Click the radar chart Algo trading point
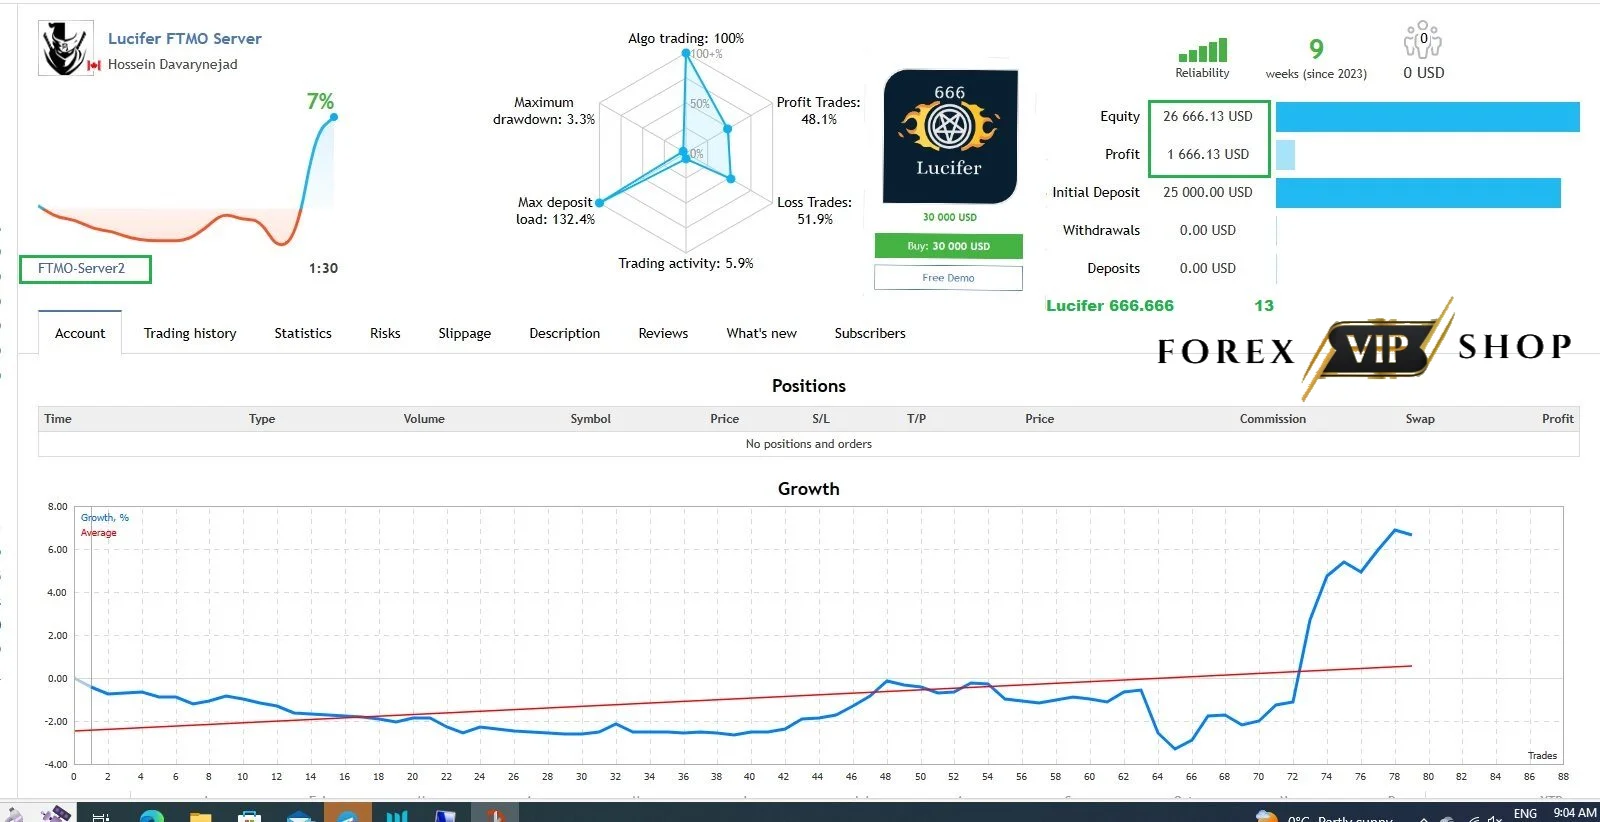 tap(686, 53)
